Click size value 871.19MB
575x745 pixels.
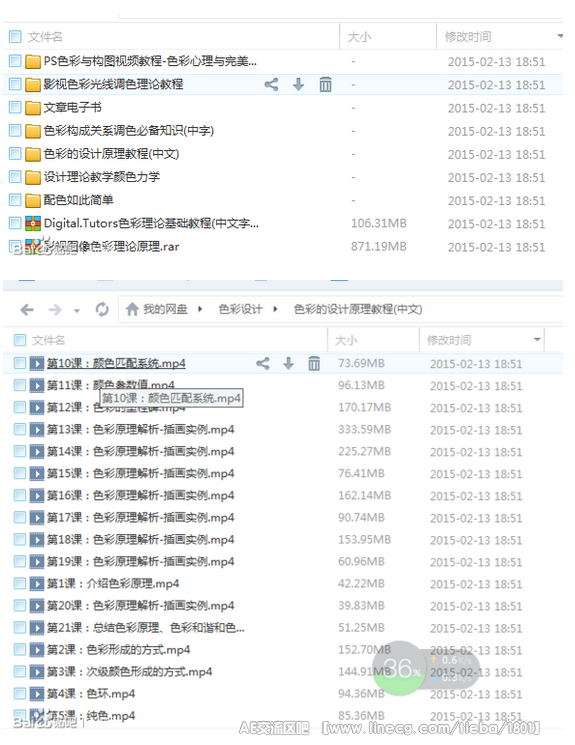(379, 247)
